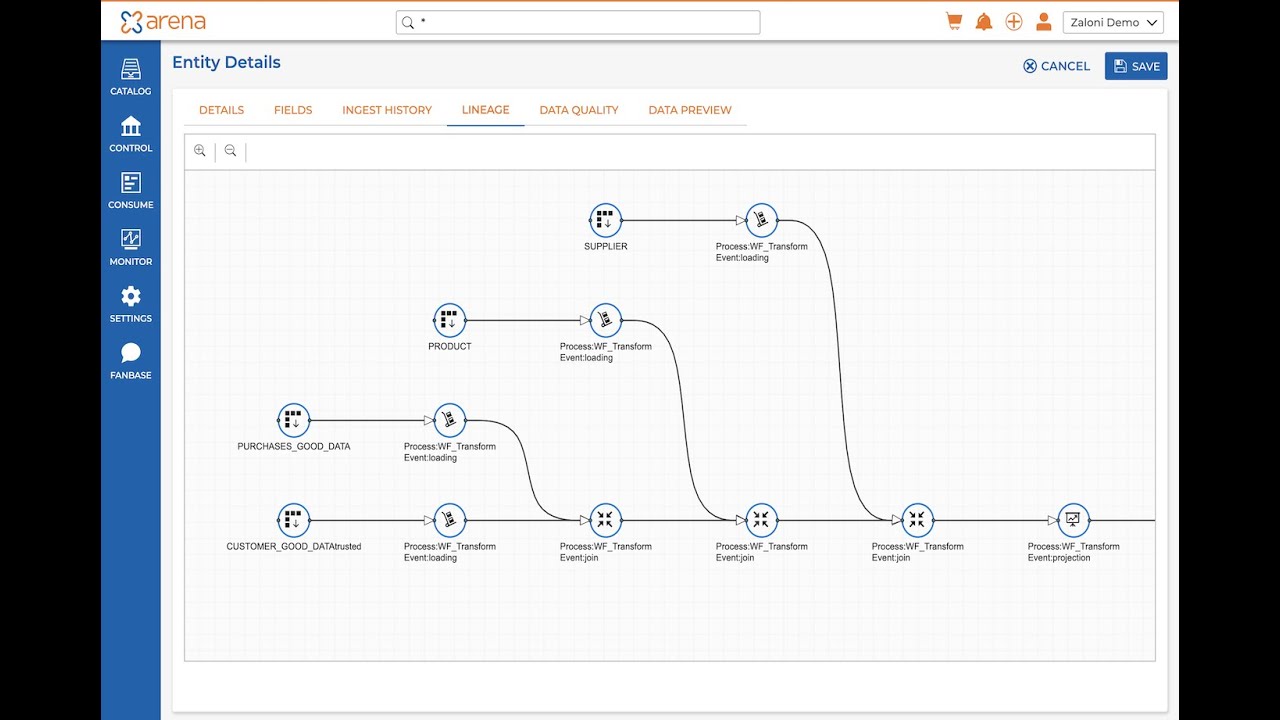
Task: Select loading node after PURCHASES_GOOD_DATA
Action: (x=449, y=420)
